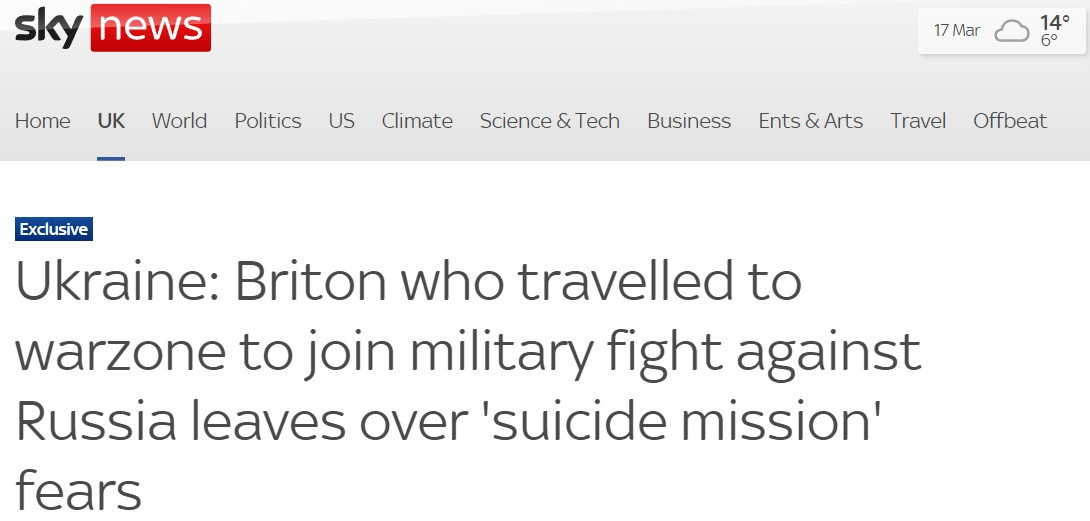The image size is (1090, 521).
Task: Go to the Home section
Action: [43, 121]
